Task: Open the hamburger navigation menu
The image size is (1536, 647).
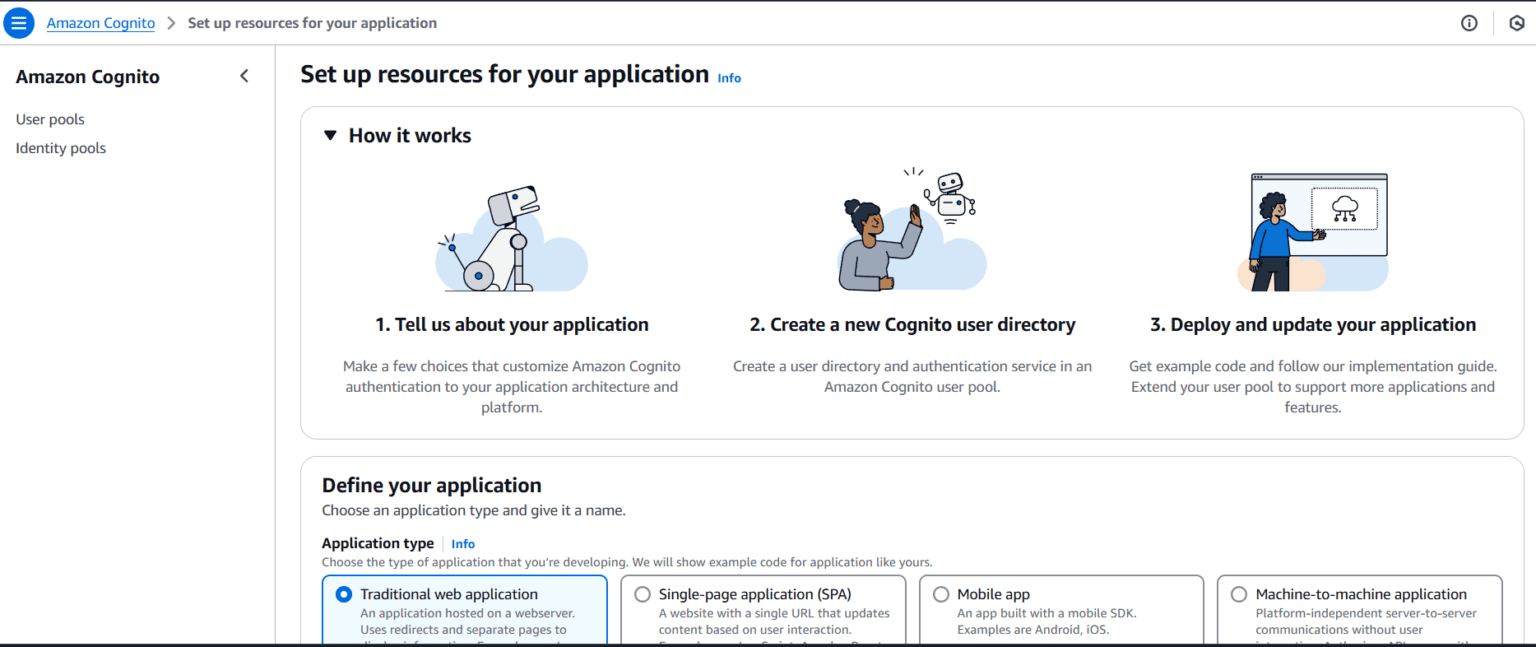Action: [x=18, y=22]
